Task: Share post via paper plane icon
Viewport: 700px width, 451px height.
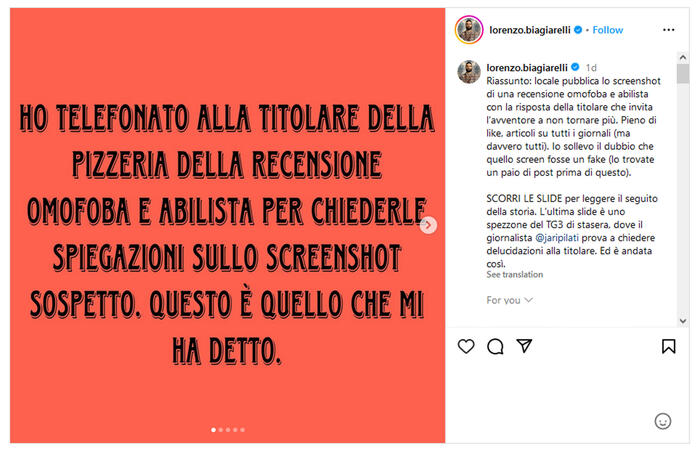Action: [524, 346]
